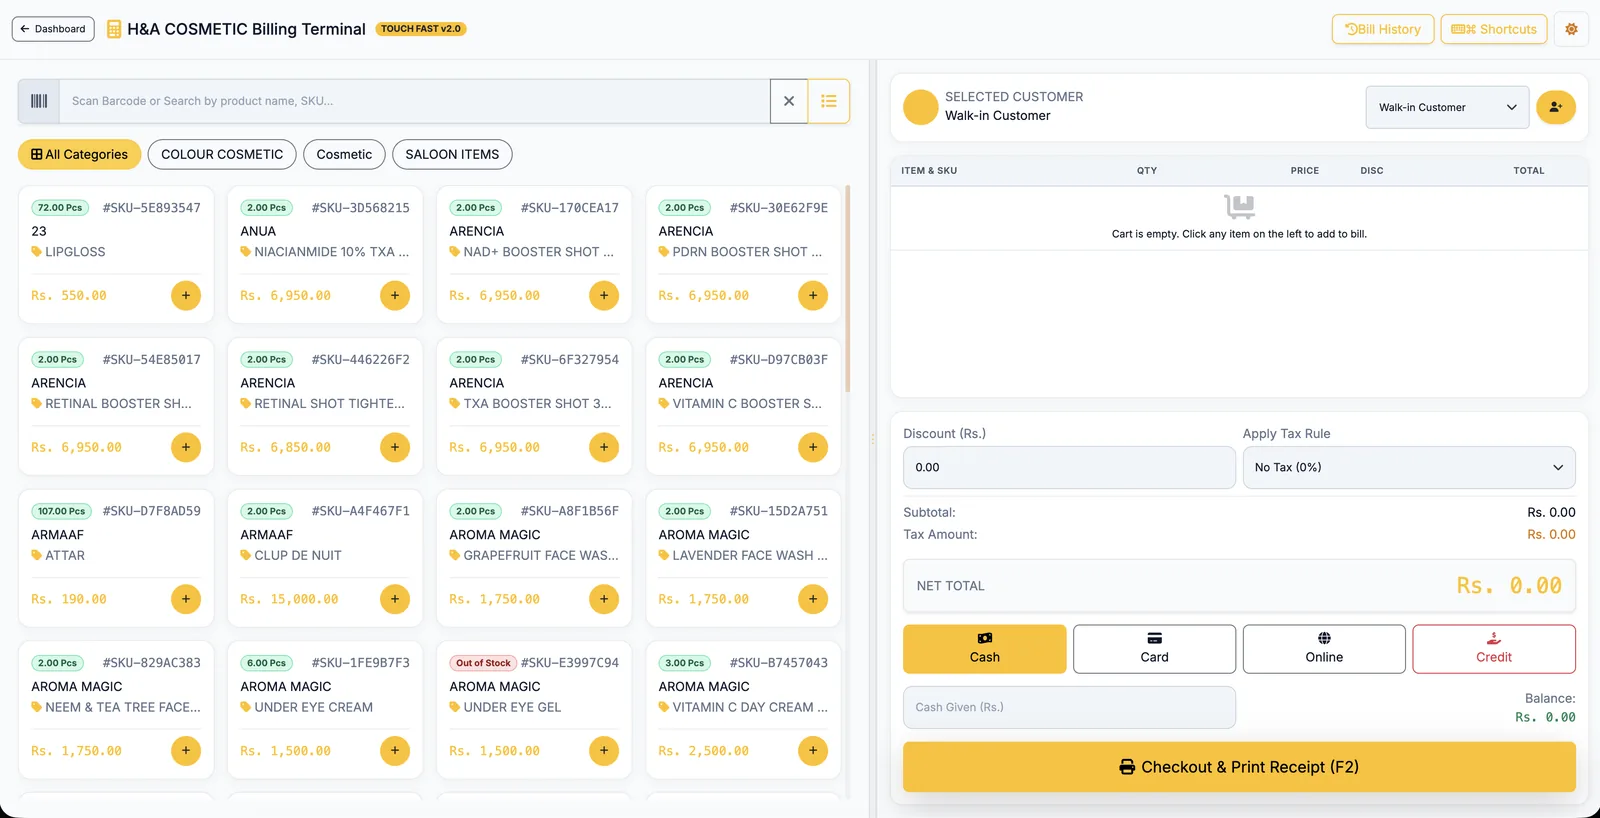Open Bill History
The width and height of the screenshot is (1600, 818).
point(1383,29)
